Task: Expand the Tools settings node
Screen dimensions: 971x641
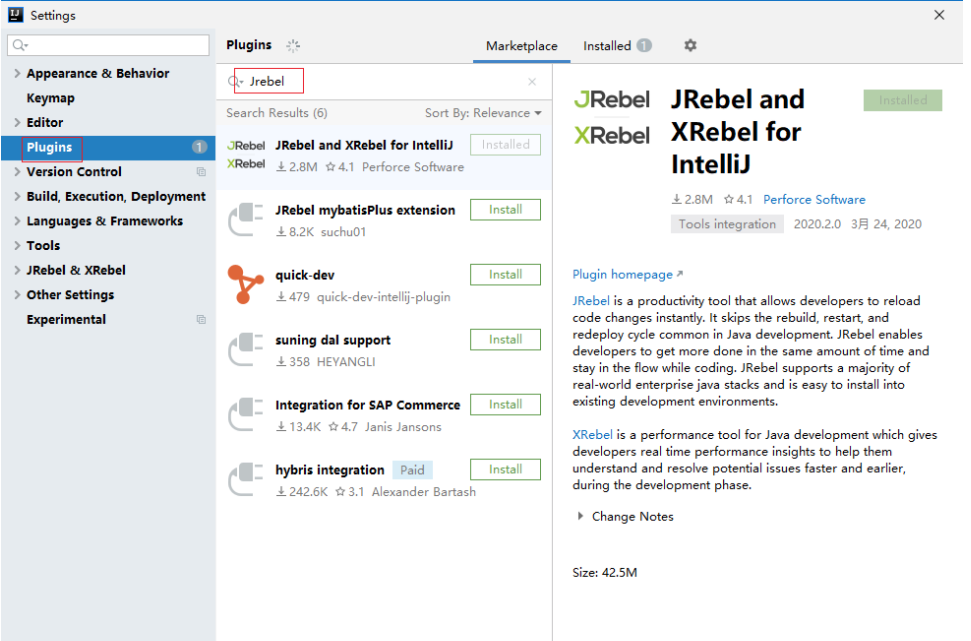Action: [x=17, y=246]
